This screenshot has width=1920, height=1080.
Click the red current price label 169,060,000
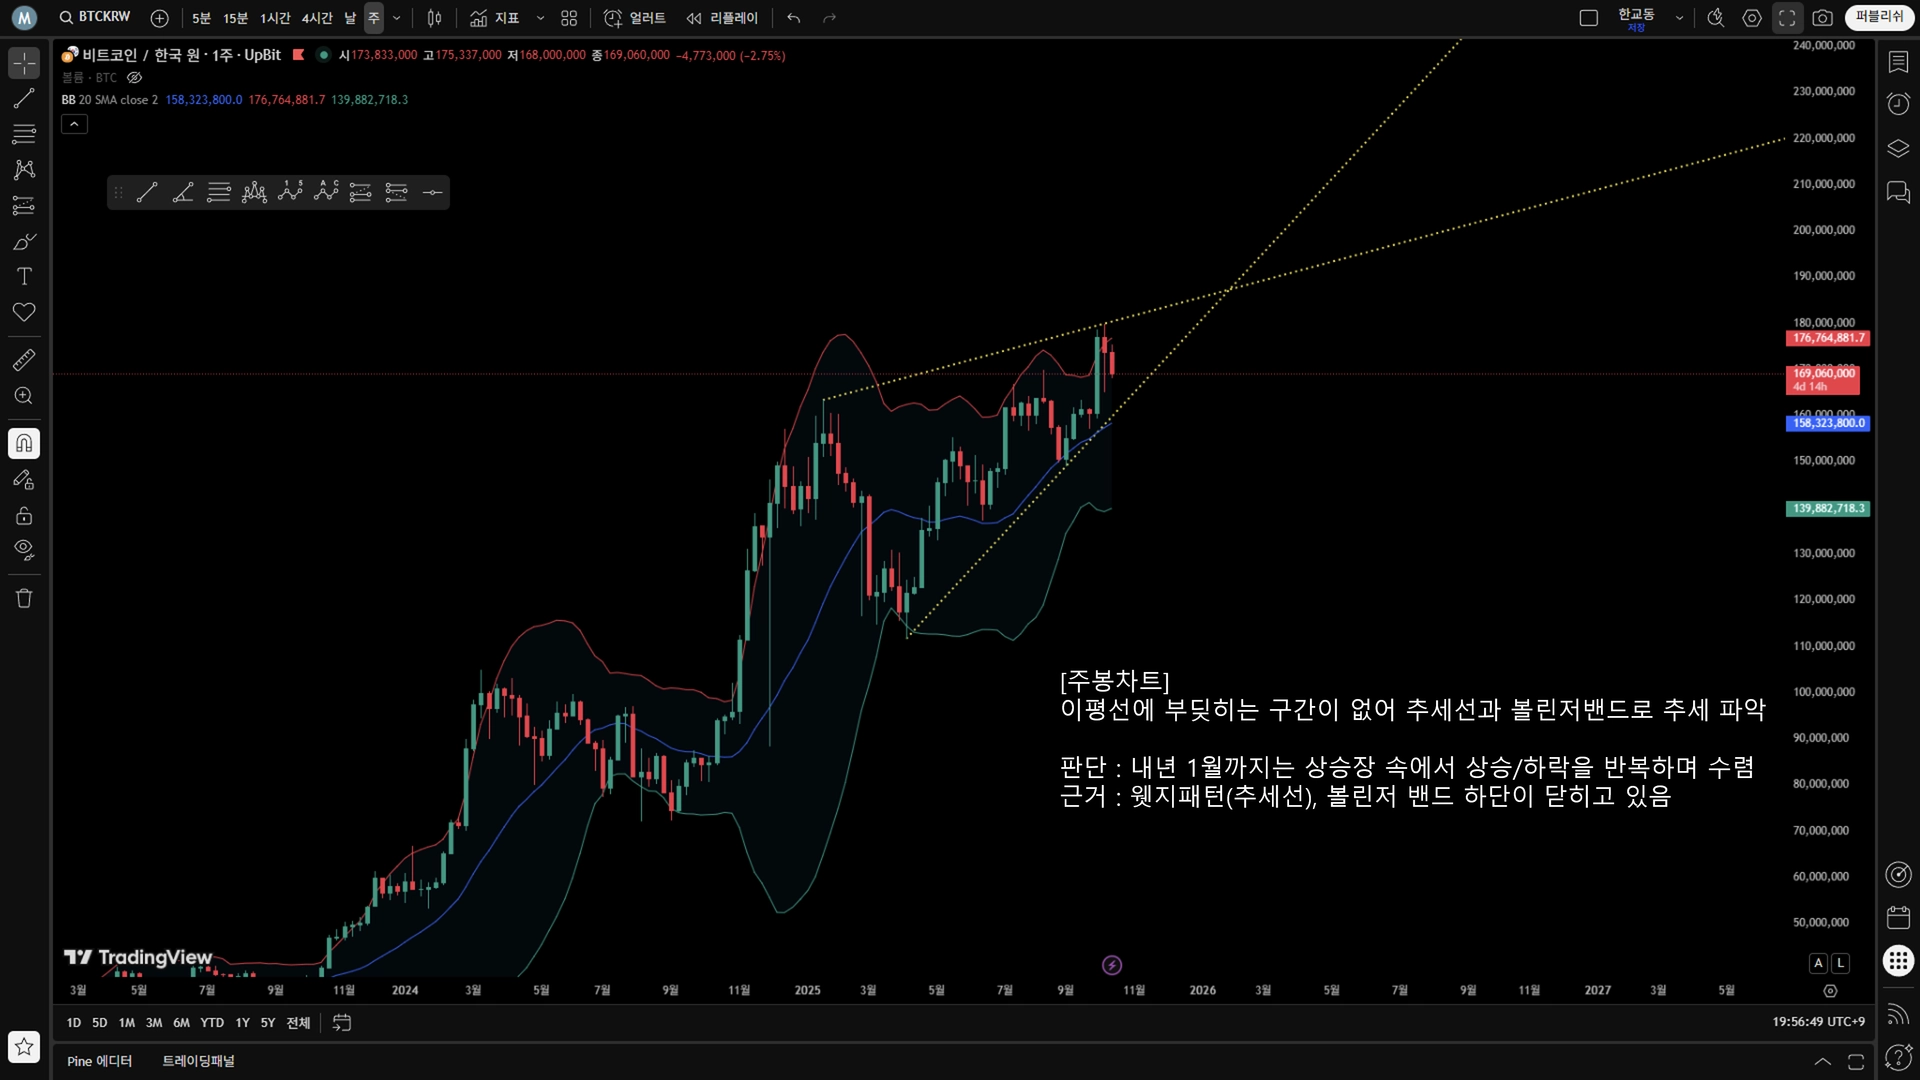pos(1822,379)
